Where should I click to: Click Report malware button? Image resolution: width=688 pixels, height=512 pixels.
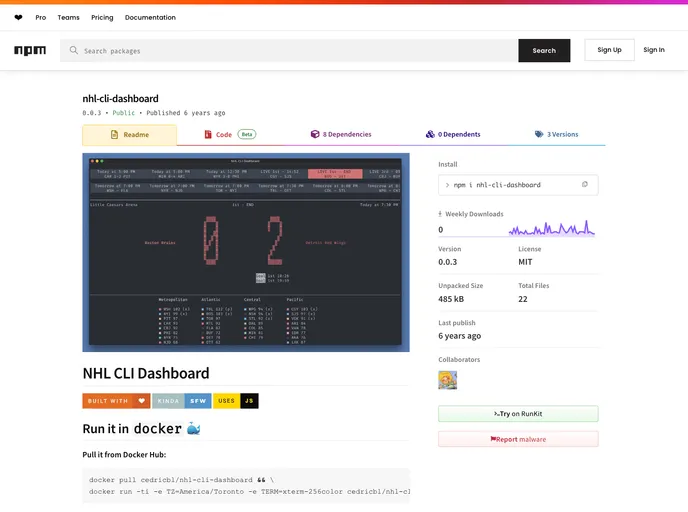tap(518, 439)
